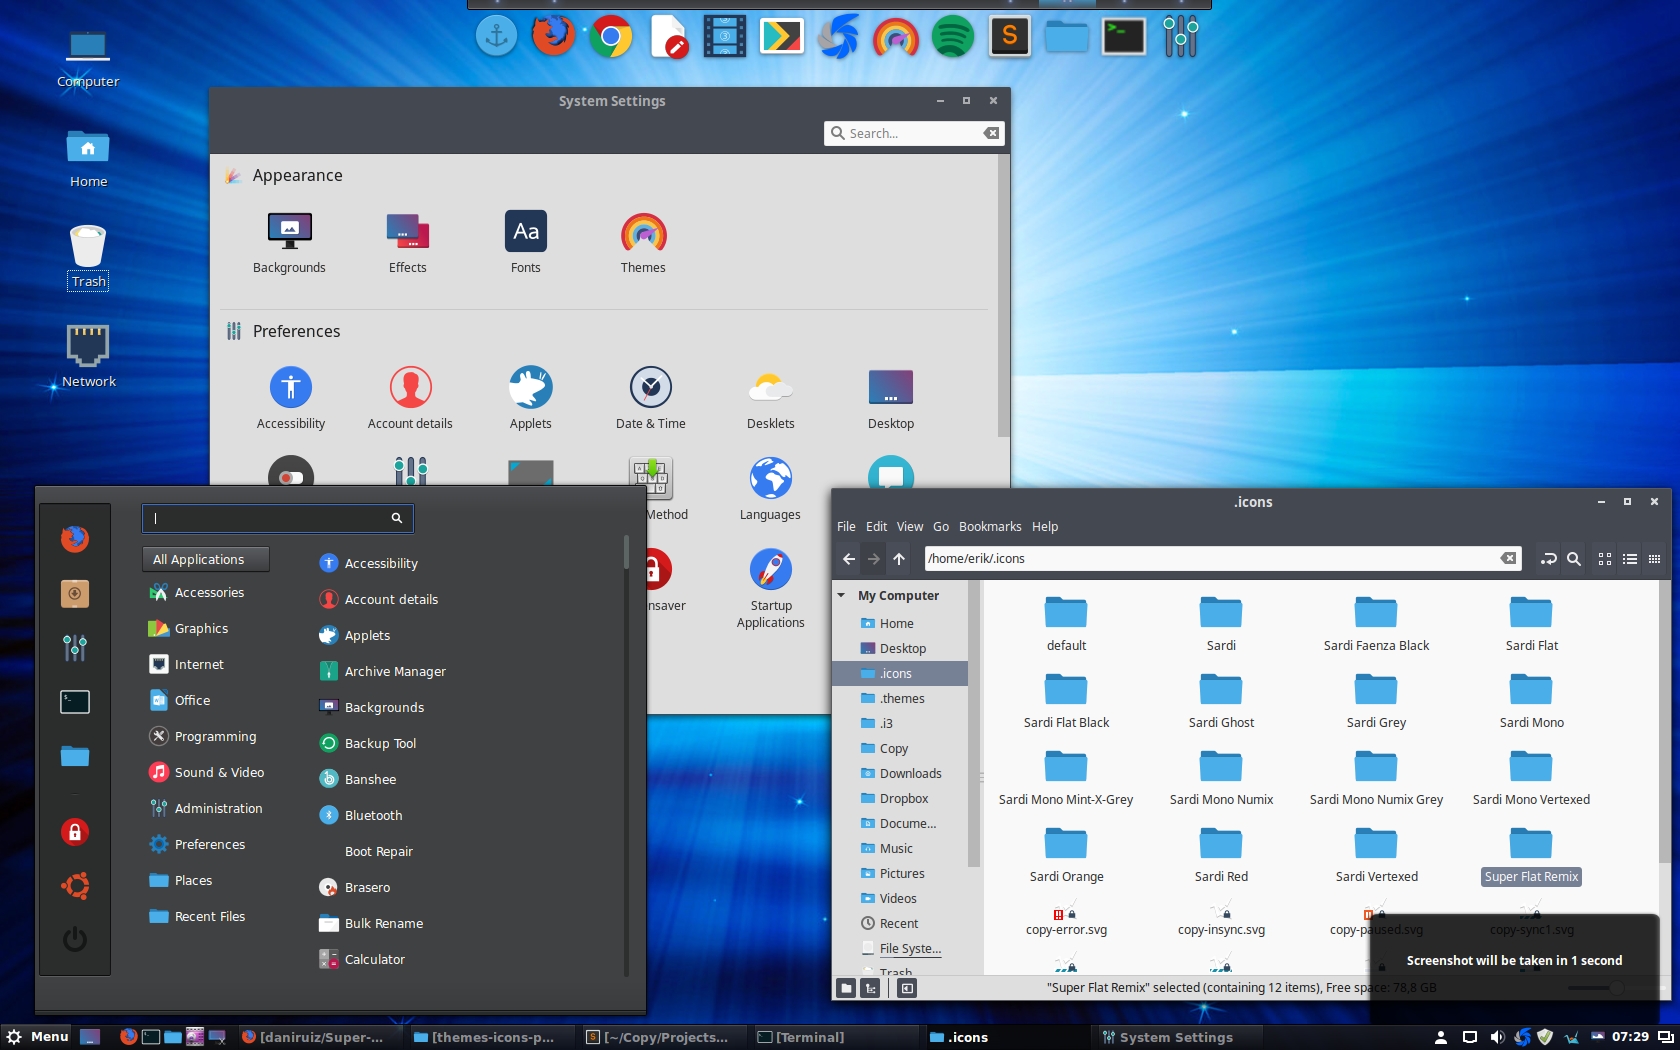
Task: Switch file manager to compact view
Action: pyautogui.click(x=1655, y=559)
